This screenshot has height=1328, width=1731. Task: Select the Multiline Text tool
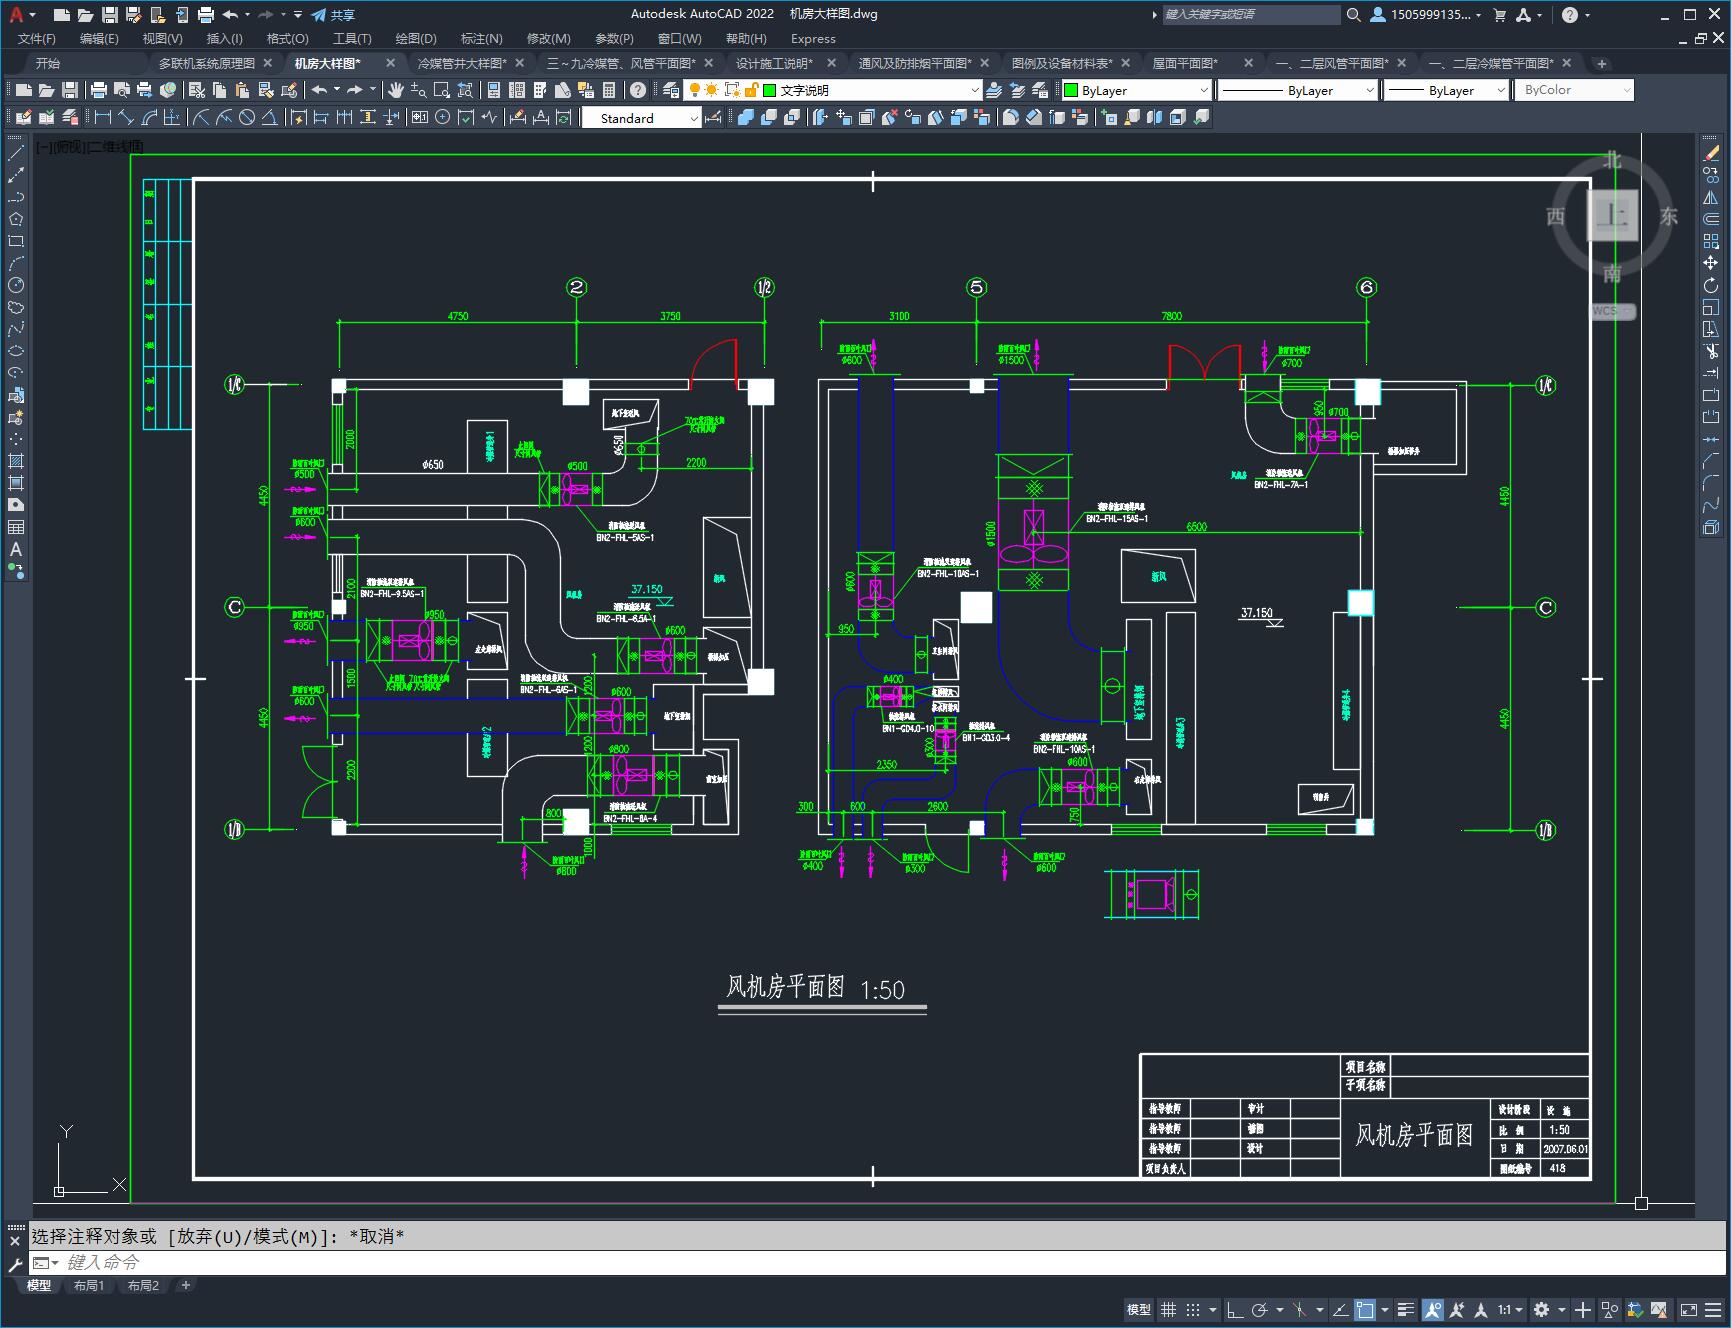coord(15,550)
